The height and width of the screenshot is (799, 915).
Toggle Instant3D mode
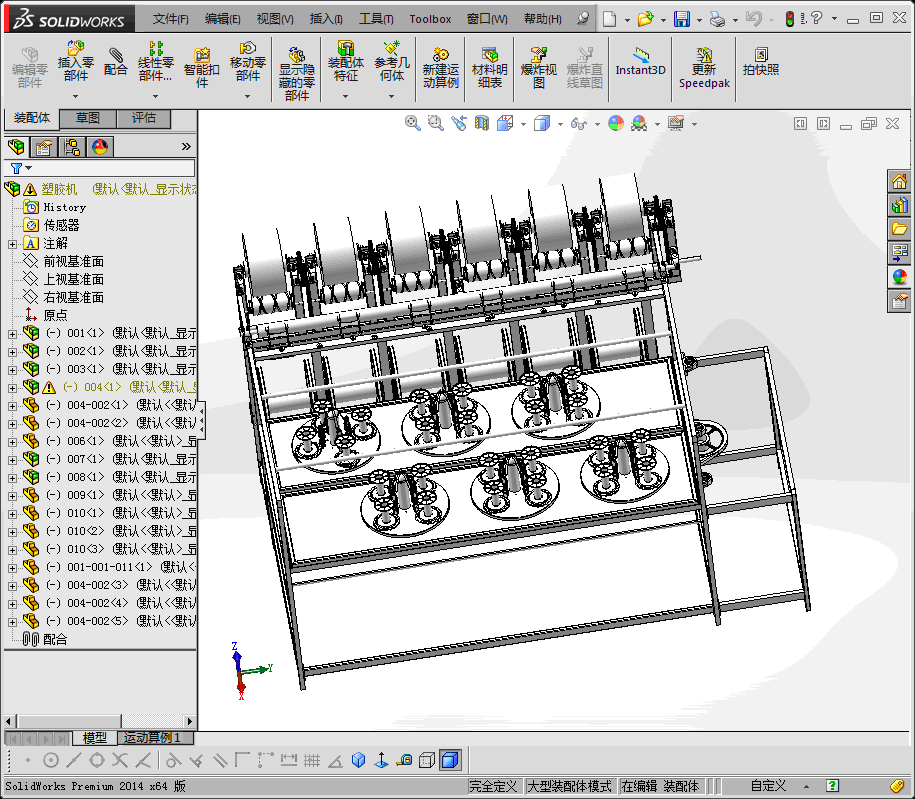(x=640, y=62)
